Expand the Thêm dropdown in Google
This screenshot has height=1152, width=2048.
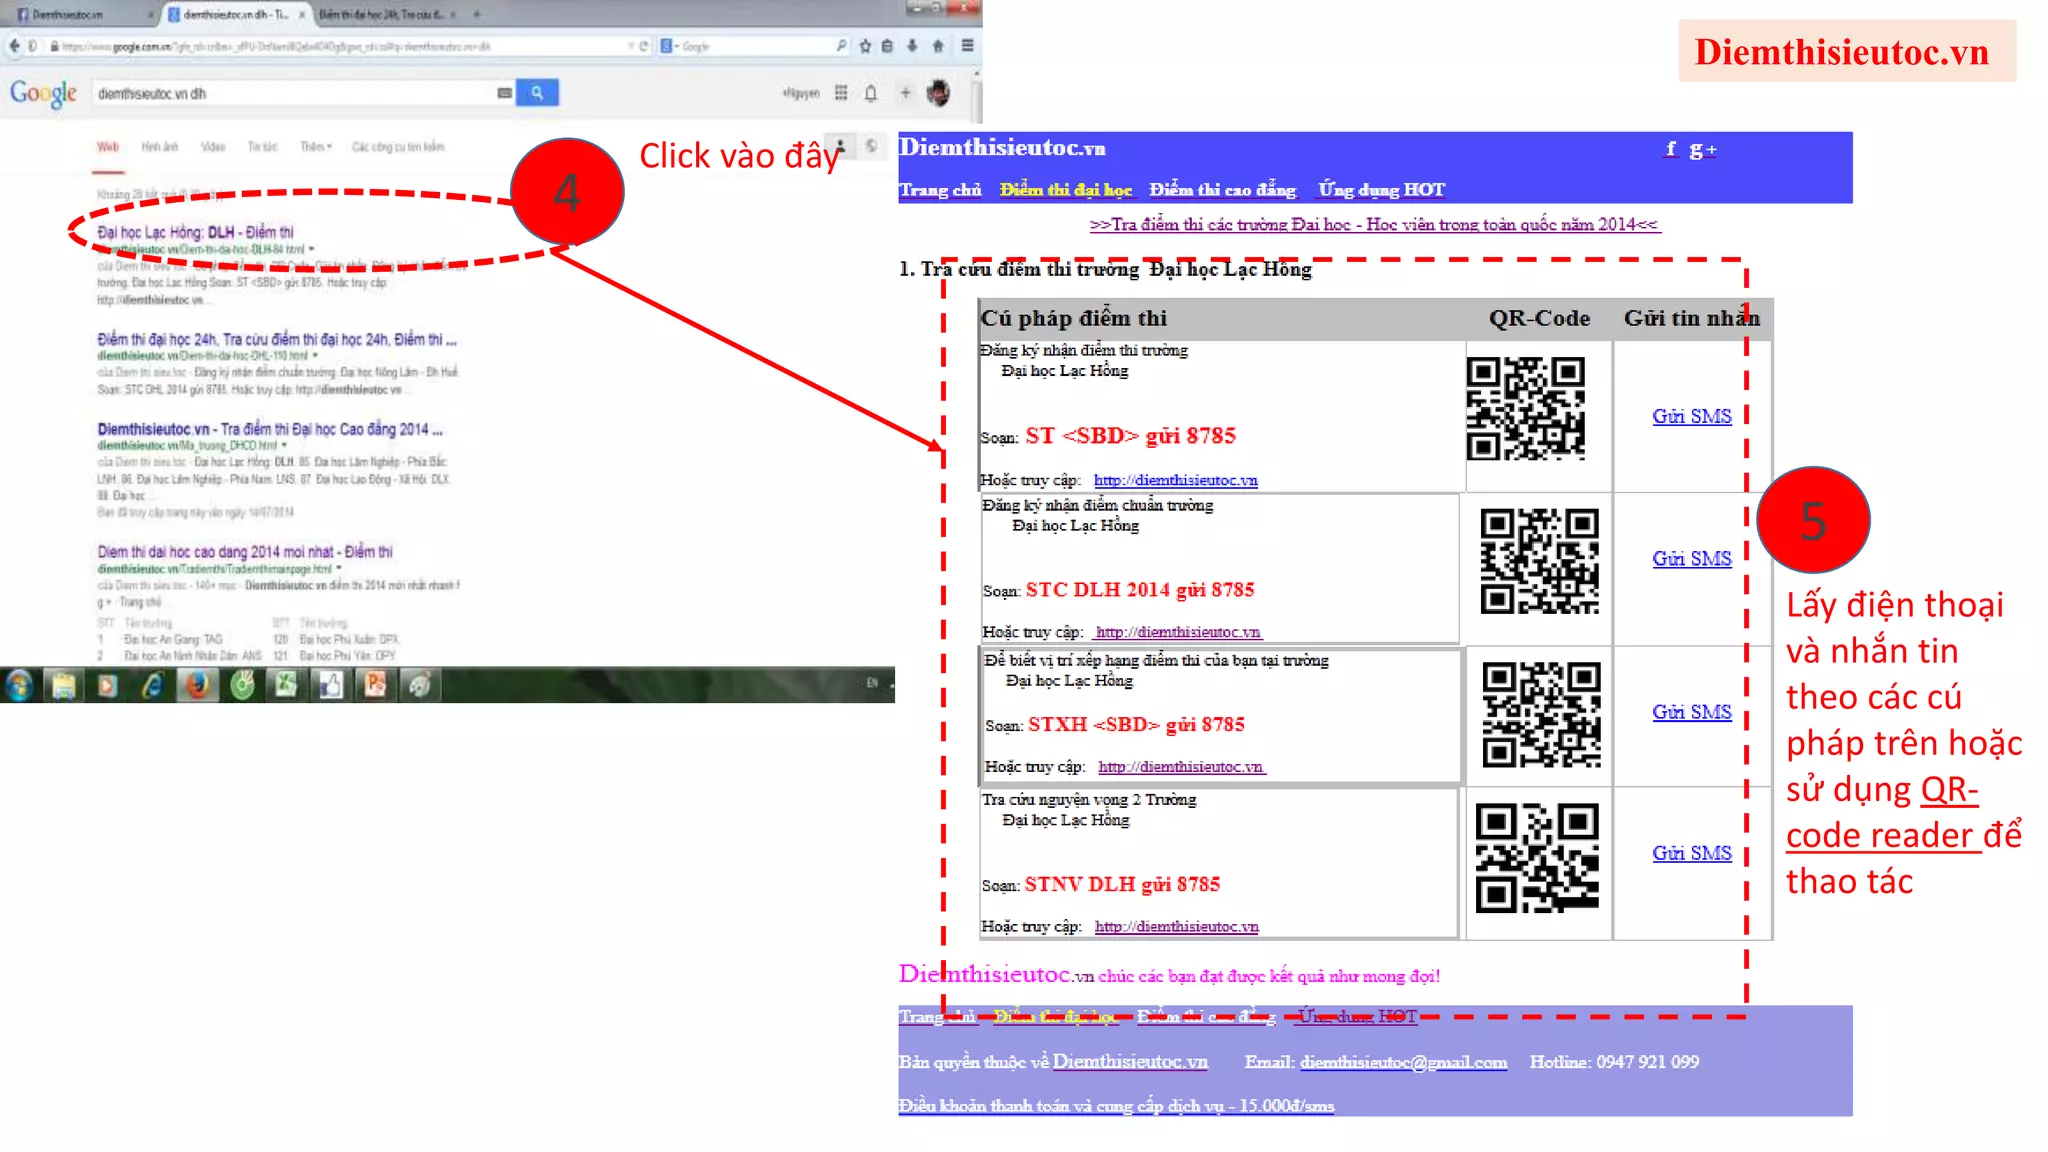coord(316,147)
